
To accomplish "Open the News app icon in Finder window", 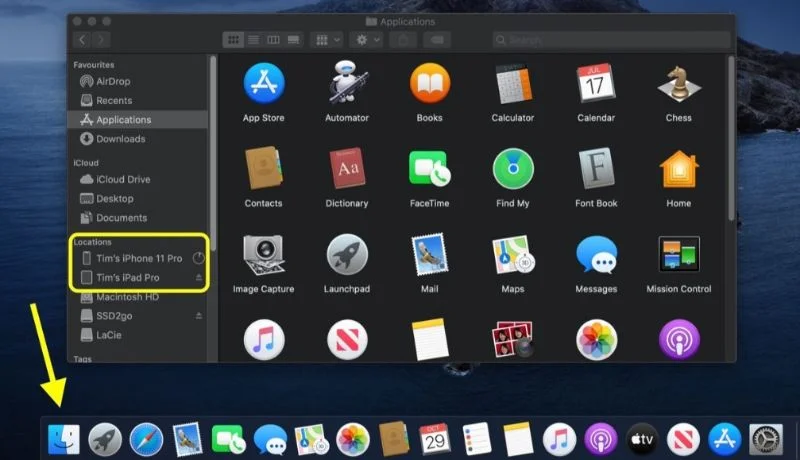I will tap(347, 340).
